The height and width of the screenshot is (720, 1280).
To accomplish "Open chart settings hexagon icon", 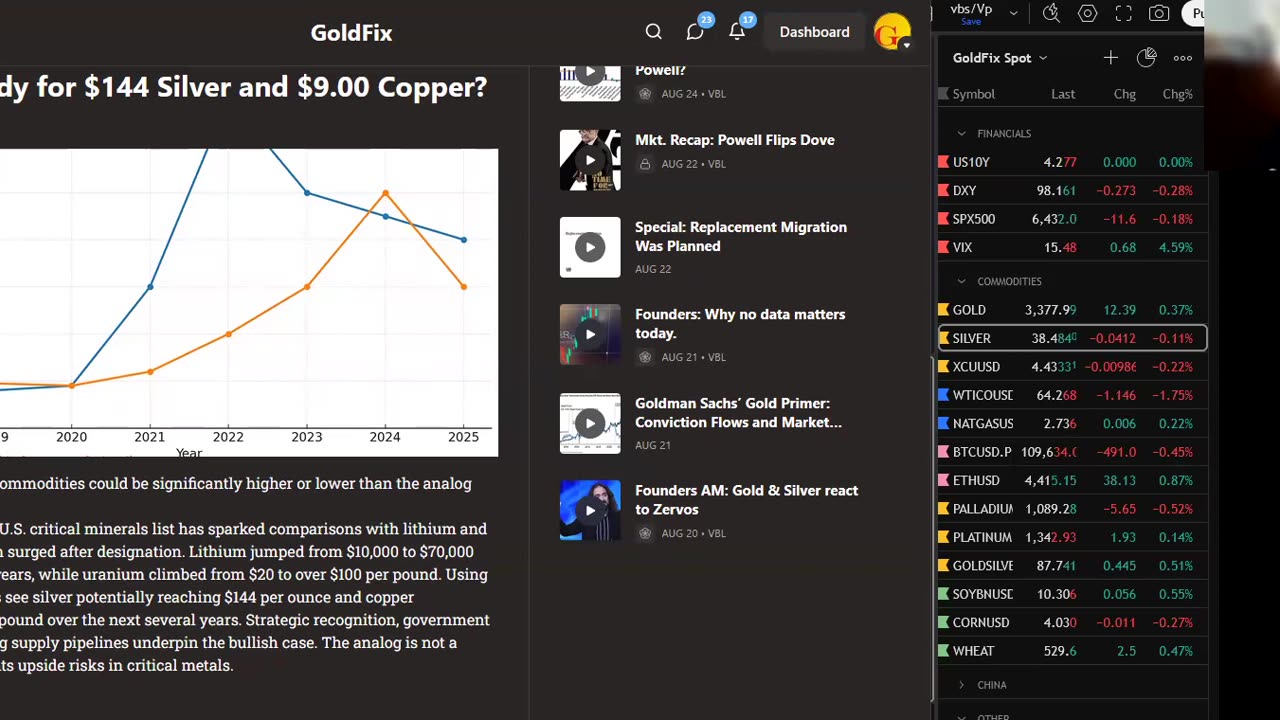I will coord(1088,13).
